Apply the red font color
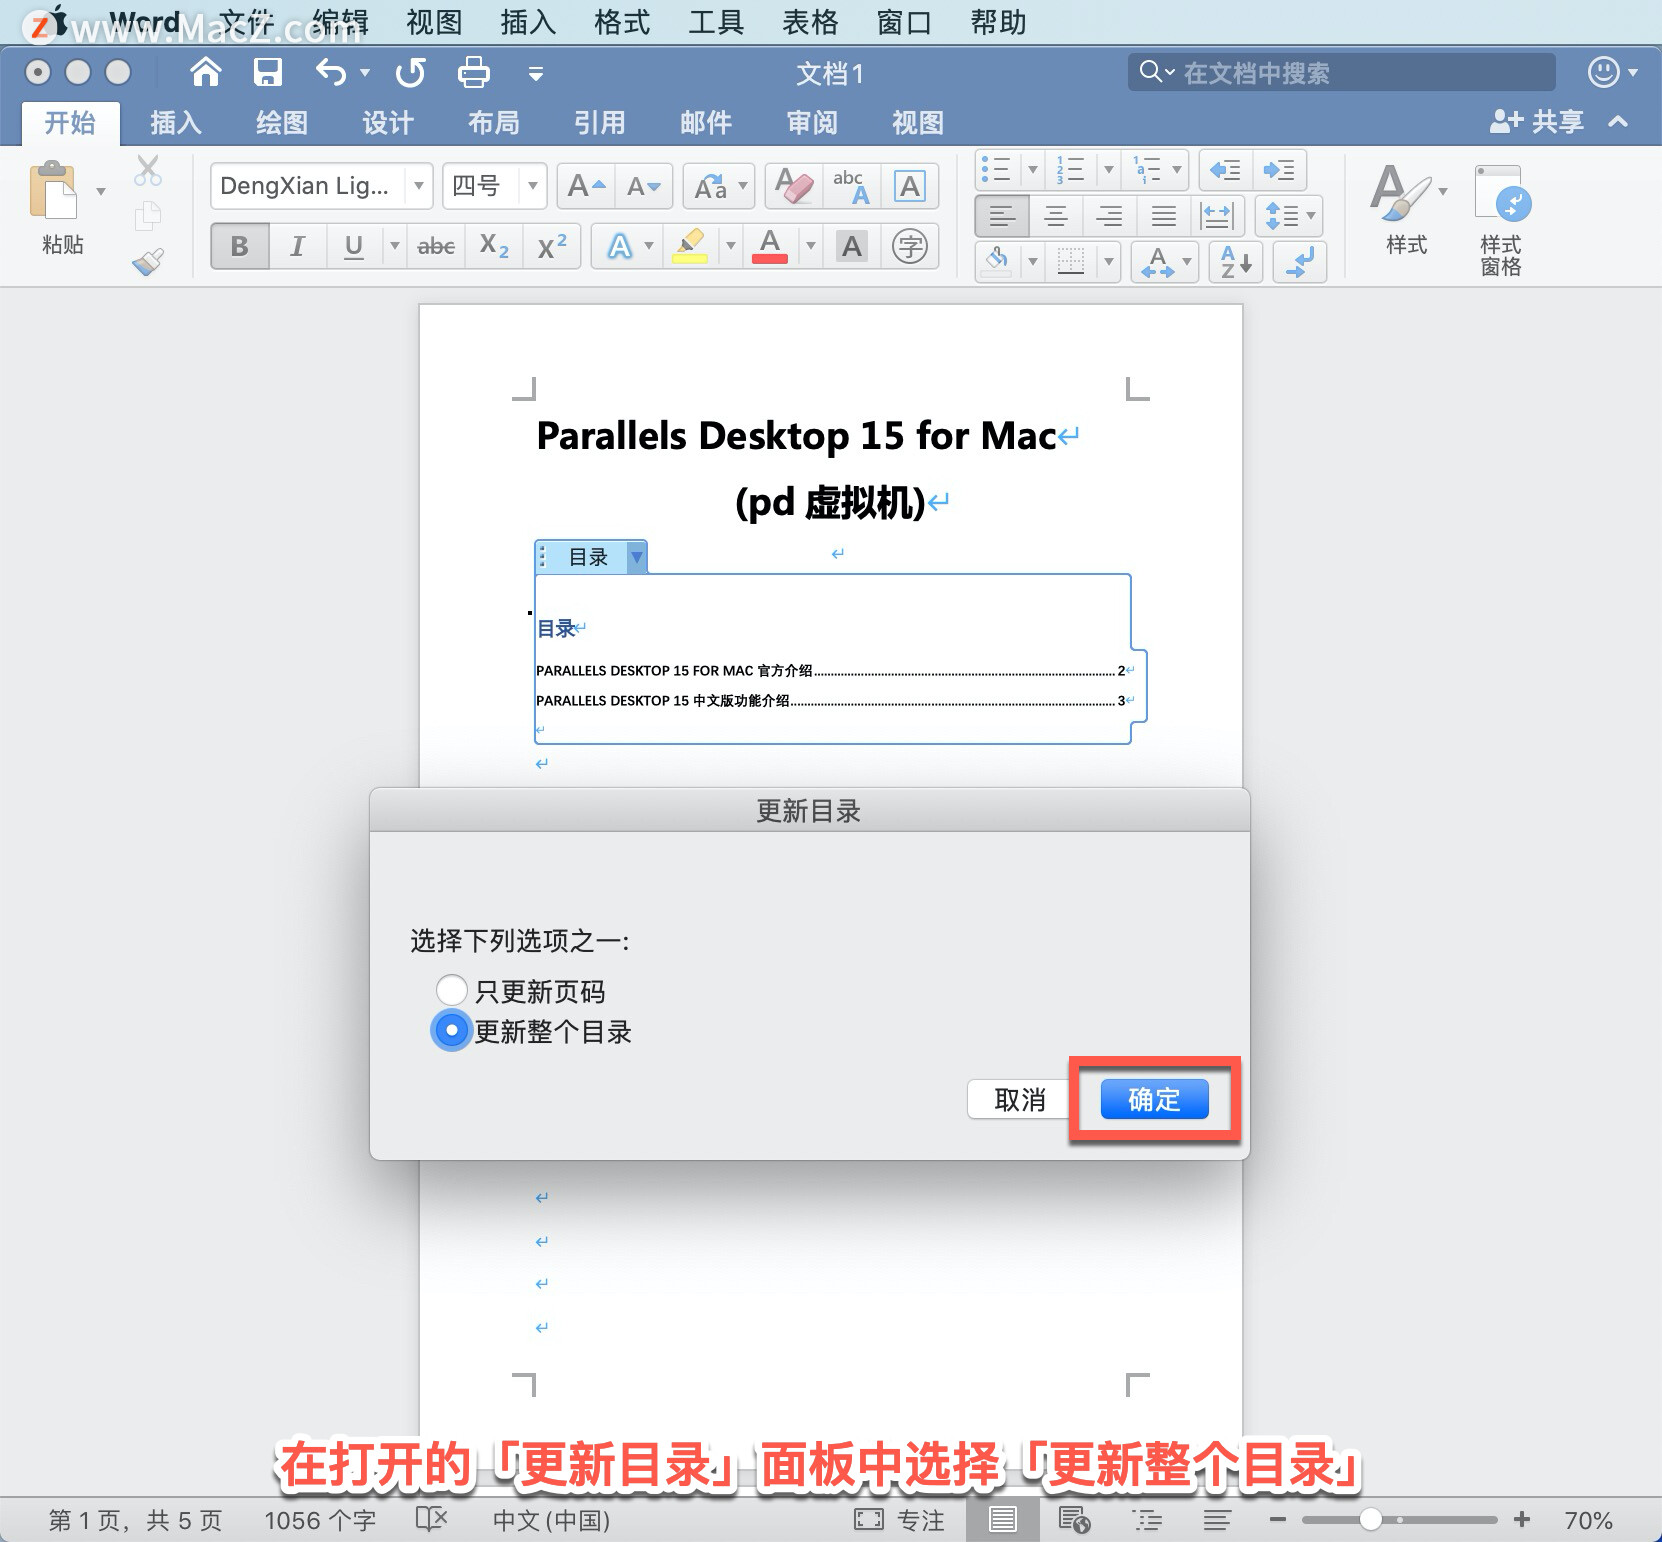The image size is (1662, 1542). (x=770, y=246)
